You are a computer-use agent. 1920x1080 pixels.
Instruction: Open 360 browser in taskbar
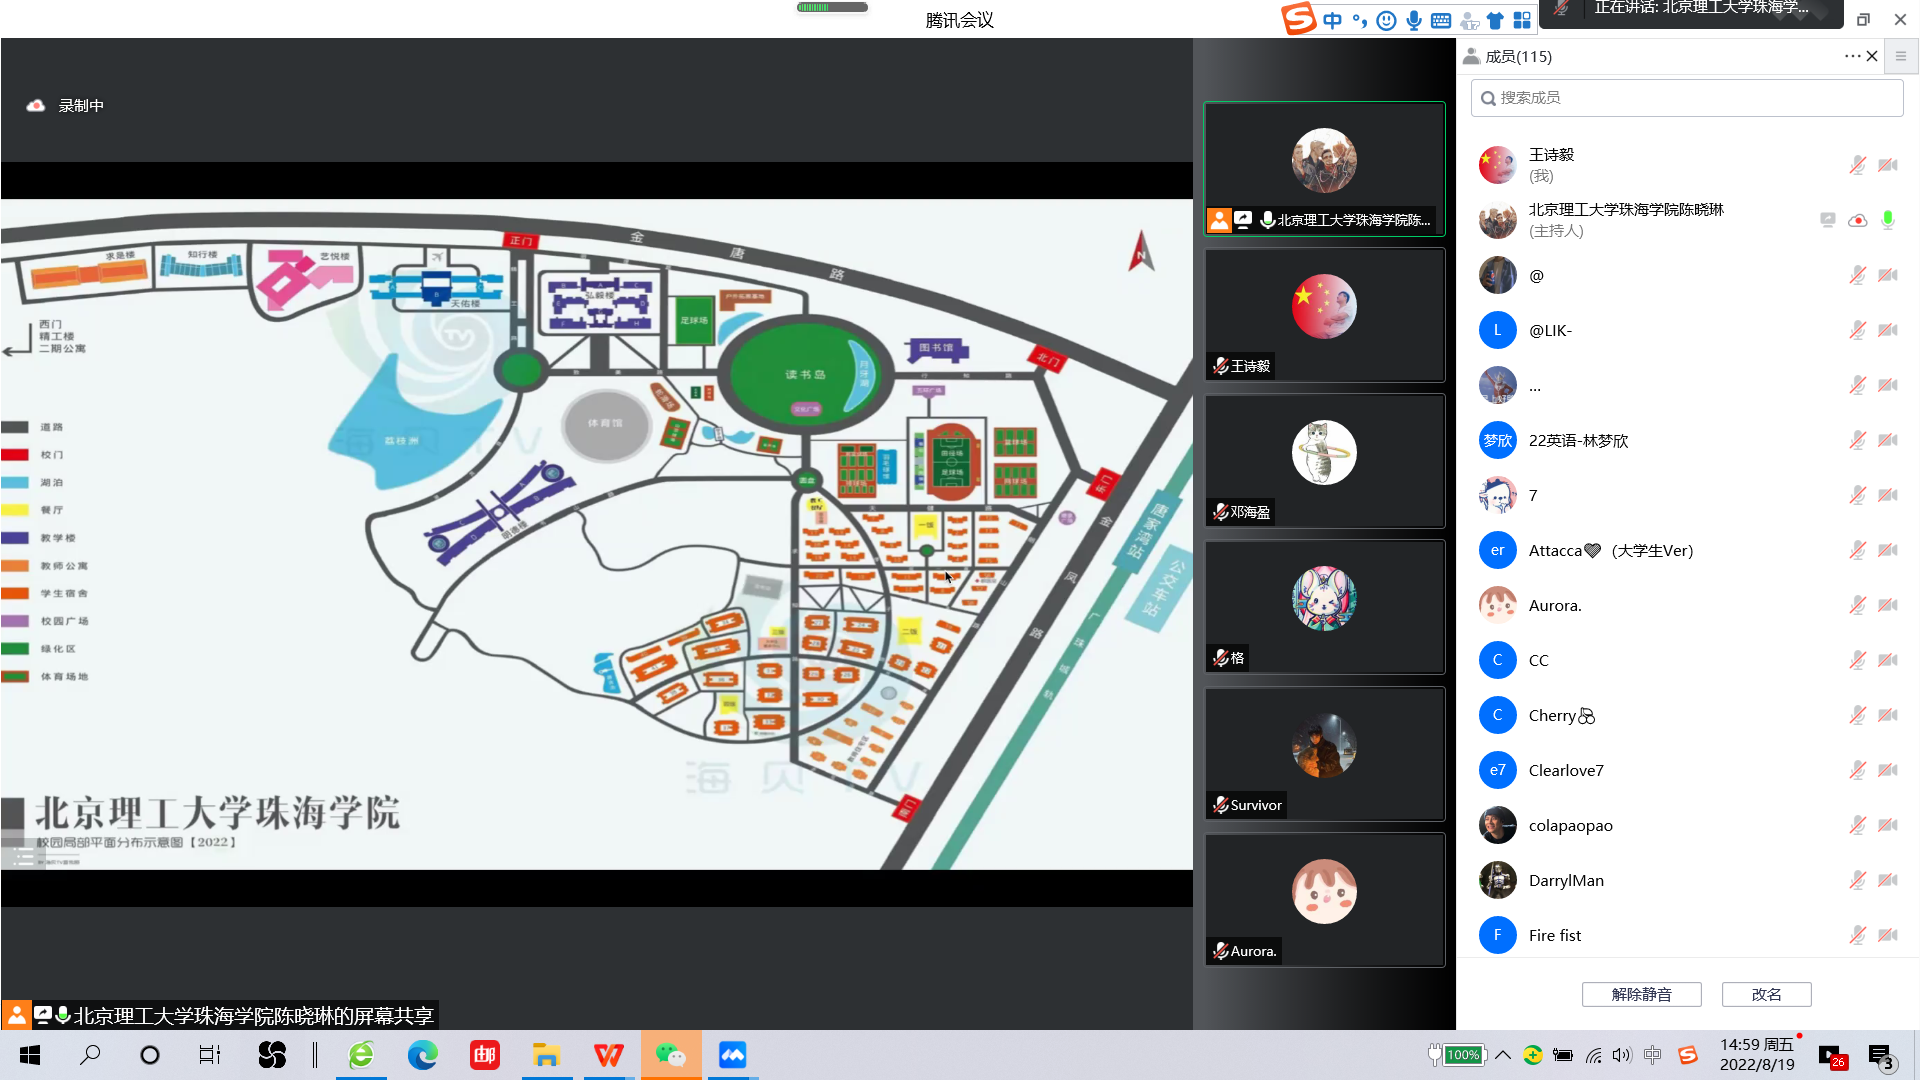[361, 1055]
